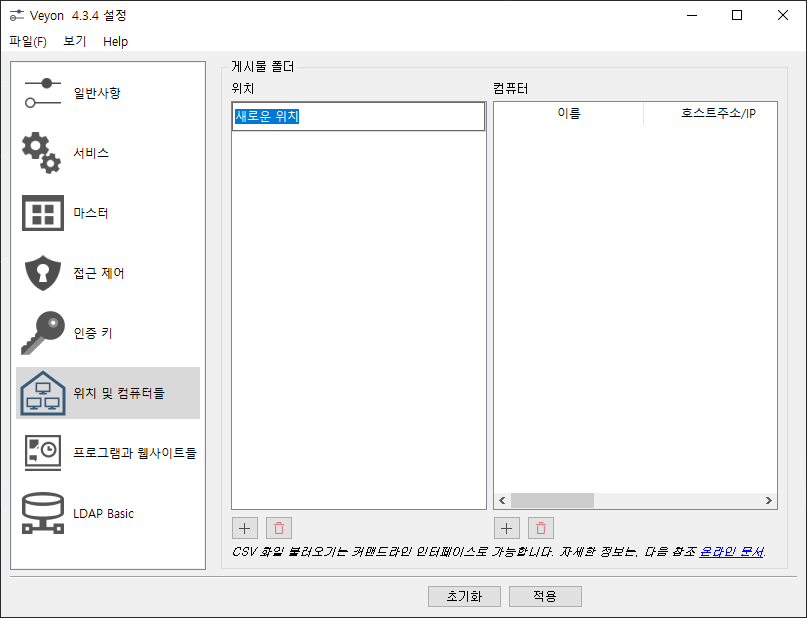Open the 접근 제어 shield icon
The width and height of the screenshot is (807, 618).
tap(43, 273)
